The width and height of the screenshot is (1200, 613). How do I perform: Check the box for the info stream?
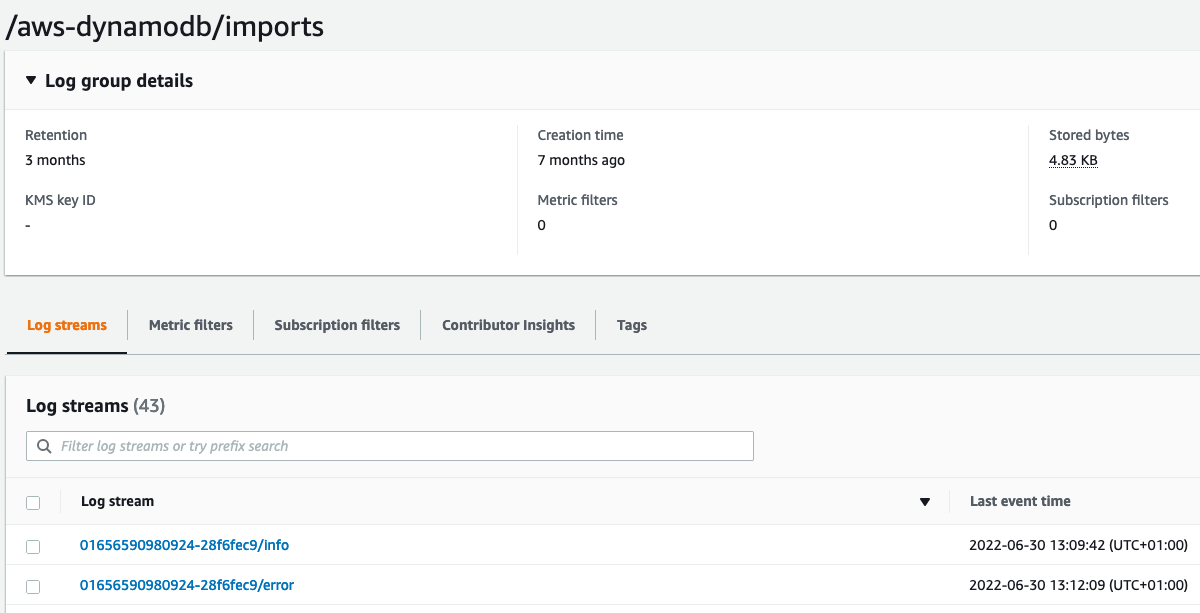tap(33, 547)
